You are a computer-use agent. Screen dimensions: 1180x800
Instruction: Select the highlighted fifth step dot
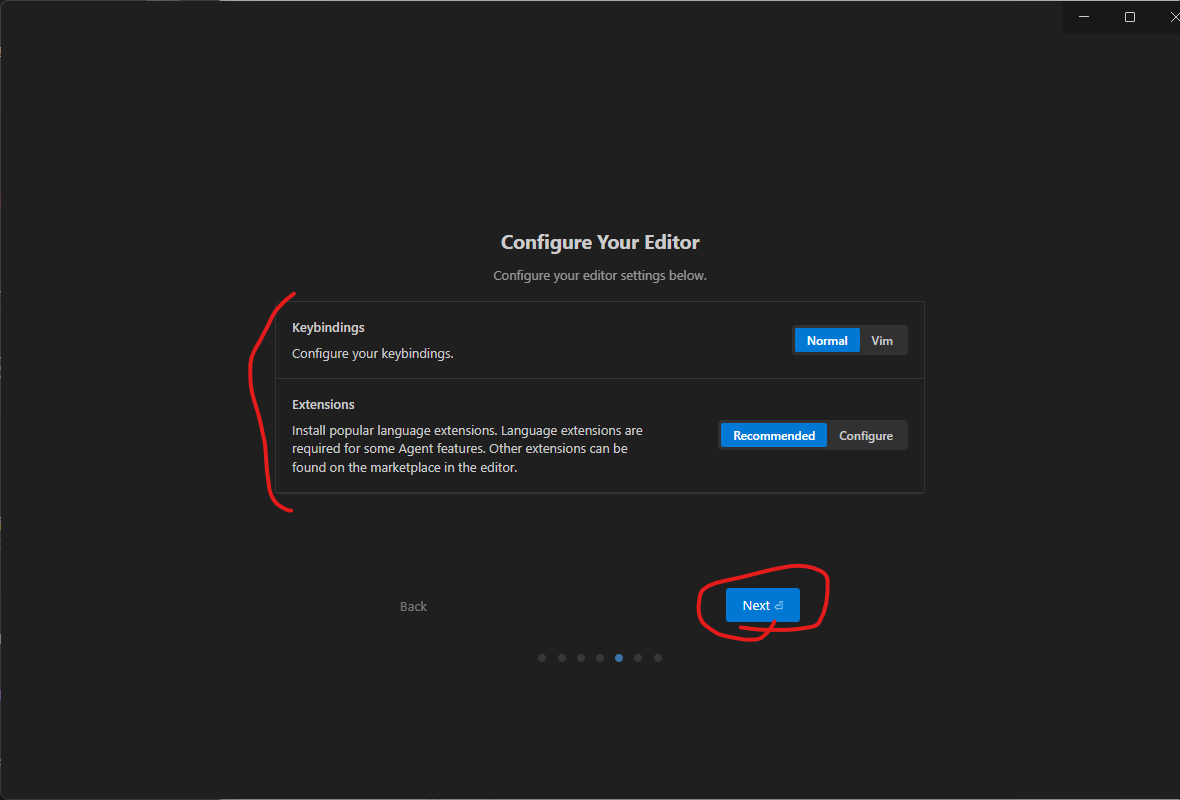click(619, 658)
